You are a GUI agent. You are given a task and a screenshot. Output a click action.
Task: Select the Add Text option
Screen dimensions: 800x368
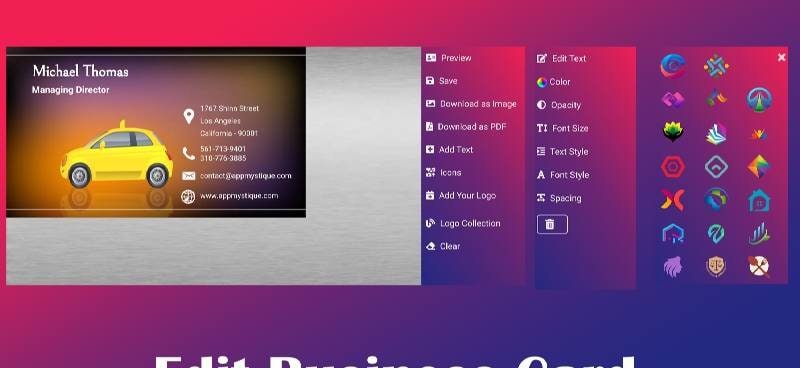point(449,150)
